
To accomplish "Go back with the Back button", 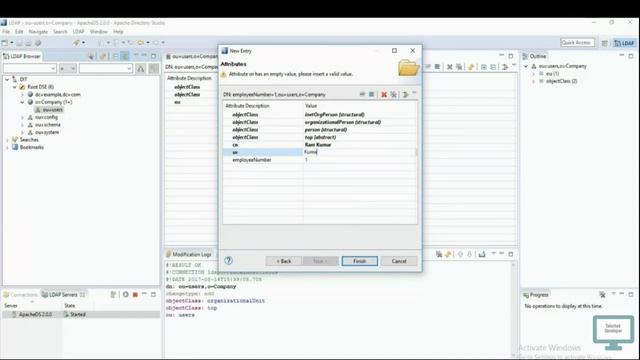I will (284, 261).
